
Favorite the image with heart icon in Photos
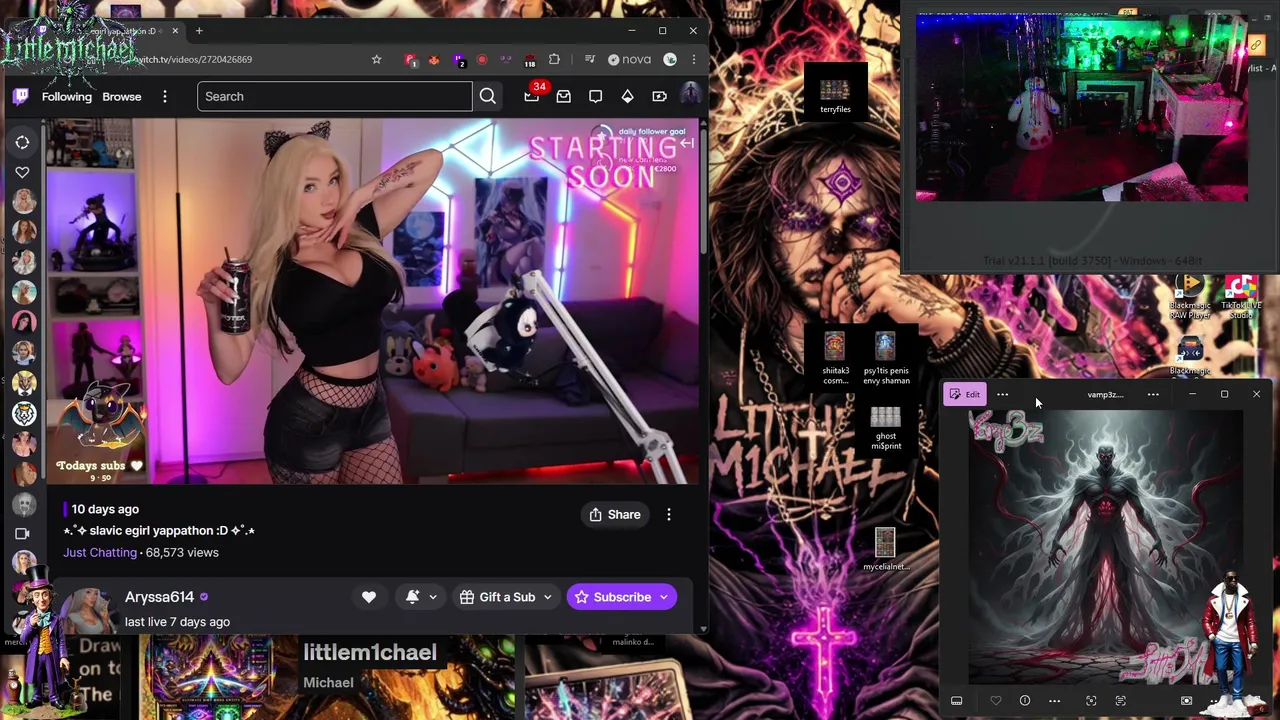[x=995, y=701]
